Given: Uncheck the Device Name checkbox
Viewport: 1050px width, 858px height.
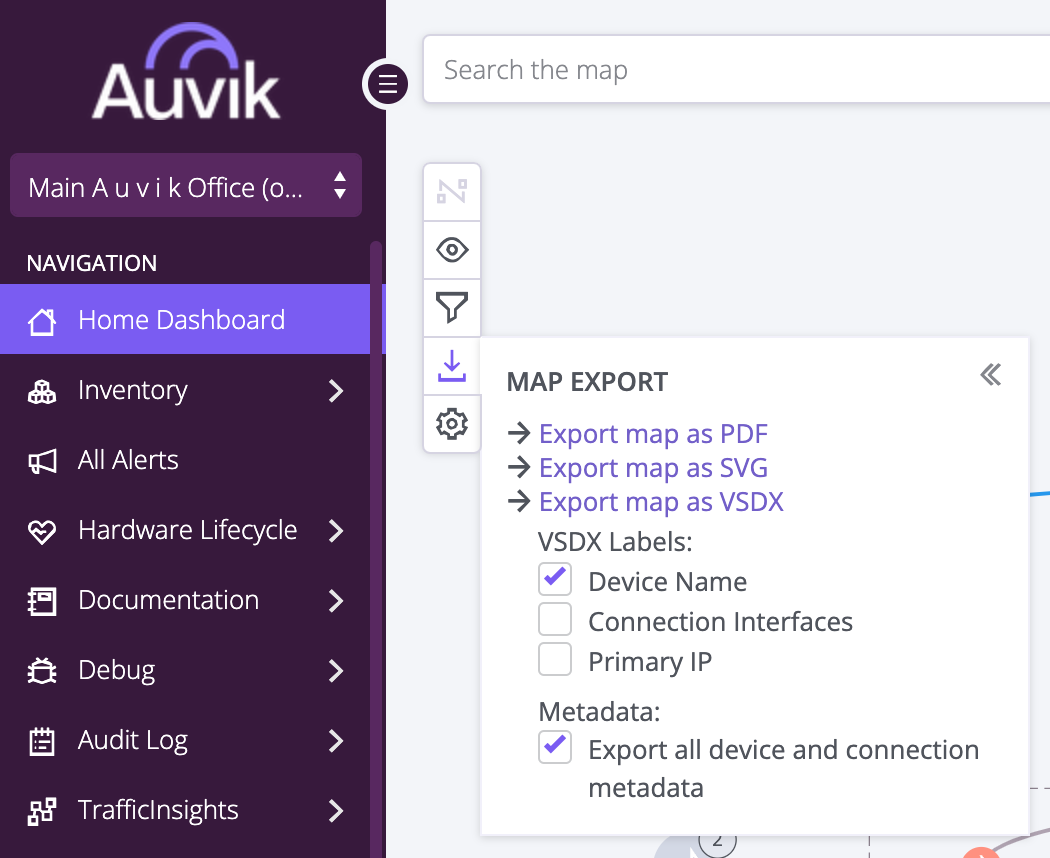Looking at the screenshot, I should coord(555,580).
